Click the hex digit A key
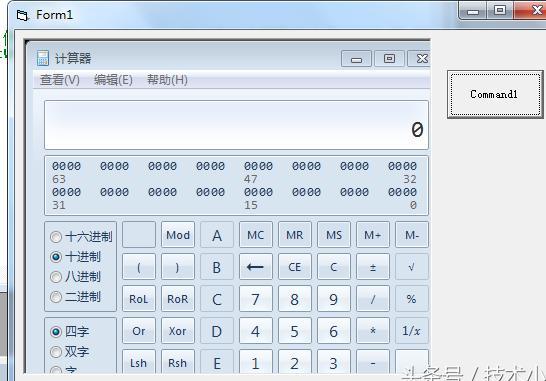546x381 pixels. (x=217, y=235)
